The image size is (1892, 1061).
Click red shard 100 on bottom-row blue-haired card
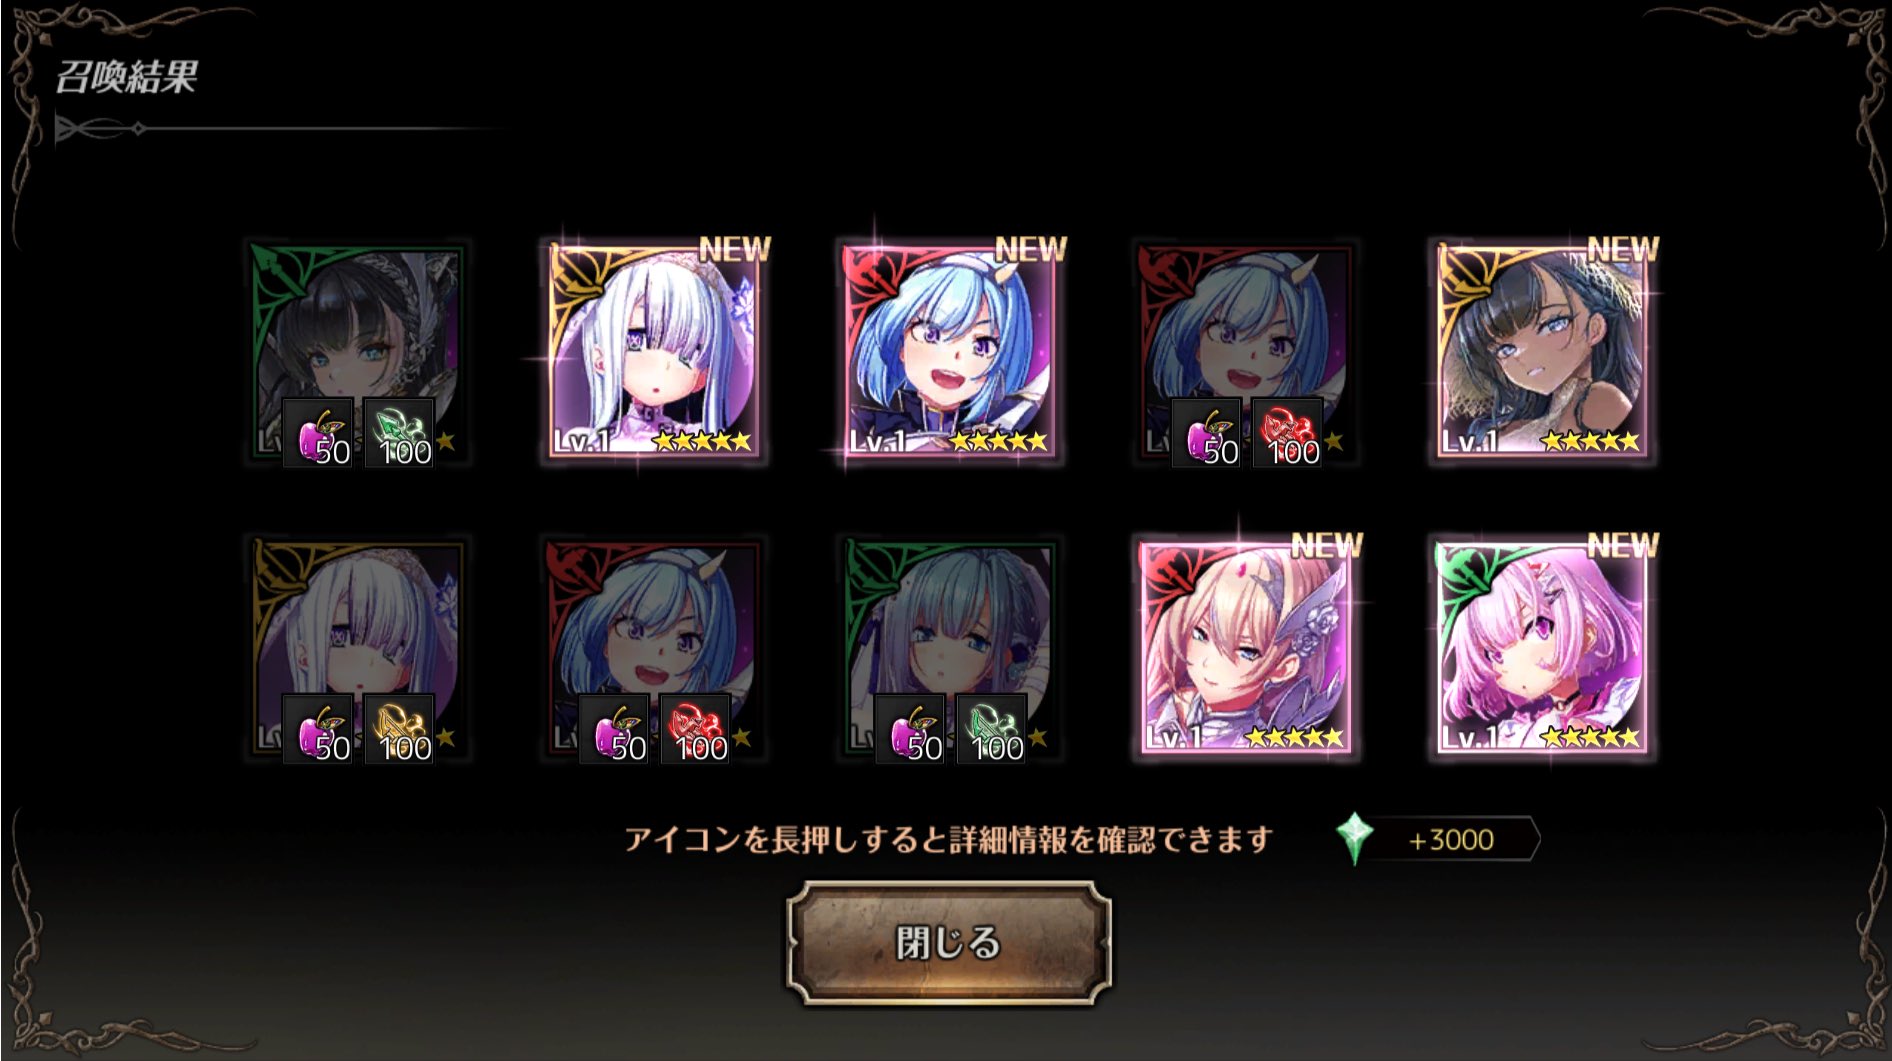(694, 729)
